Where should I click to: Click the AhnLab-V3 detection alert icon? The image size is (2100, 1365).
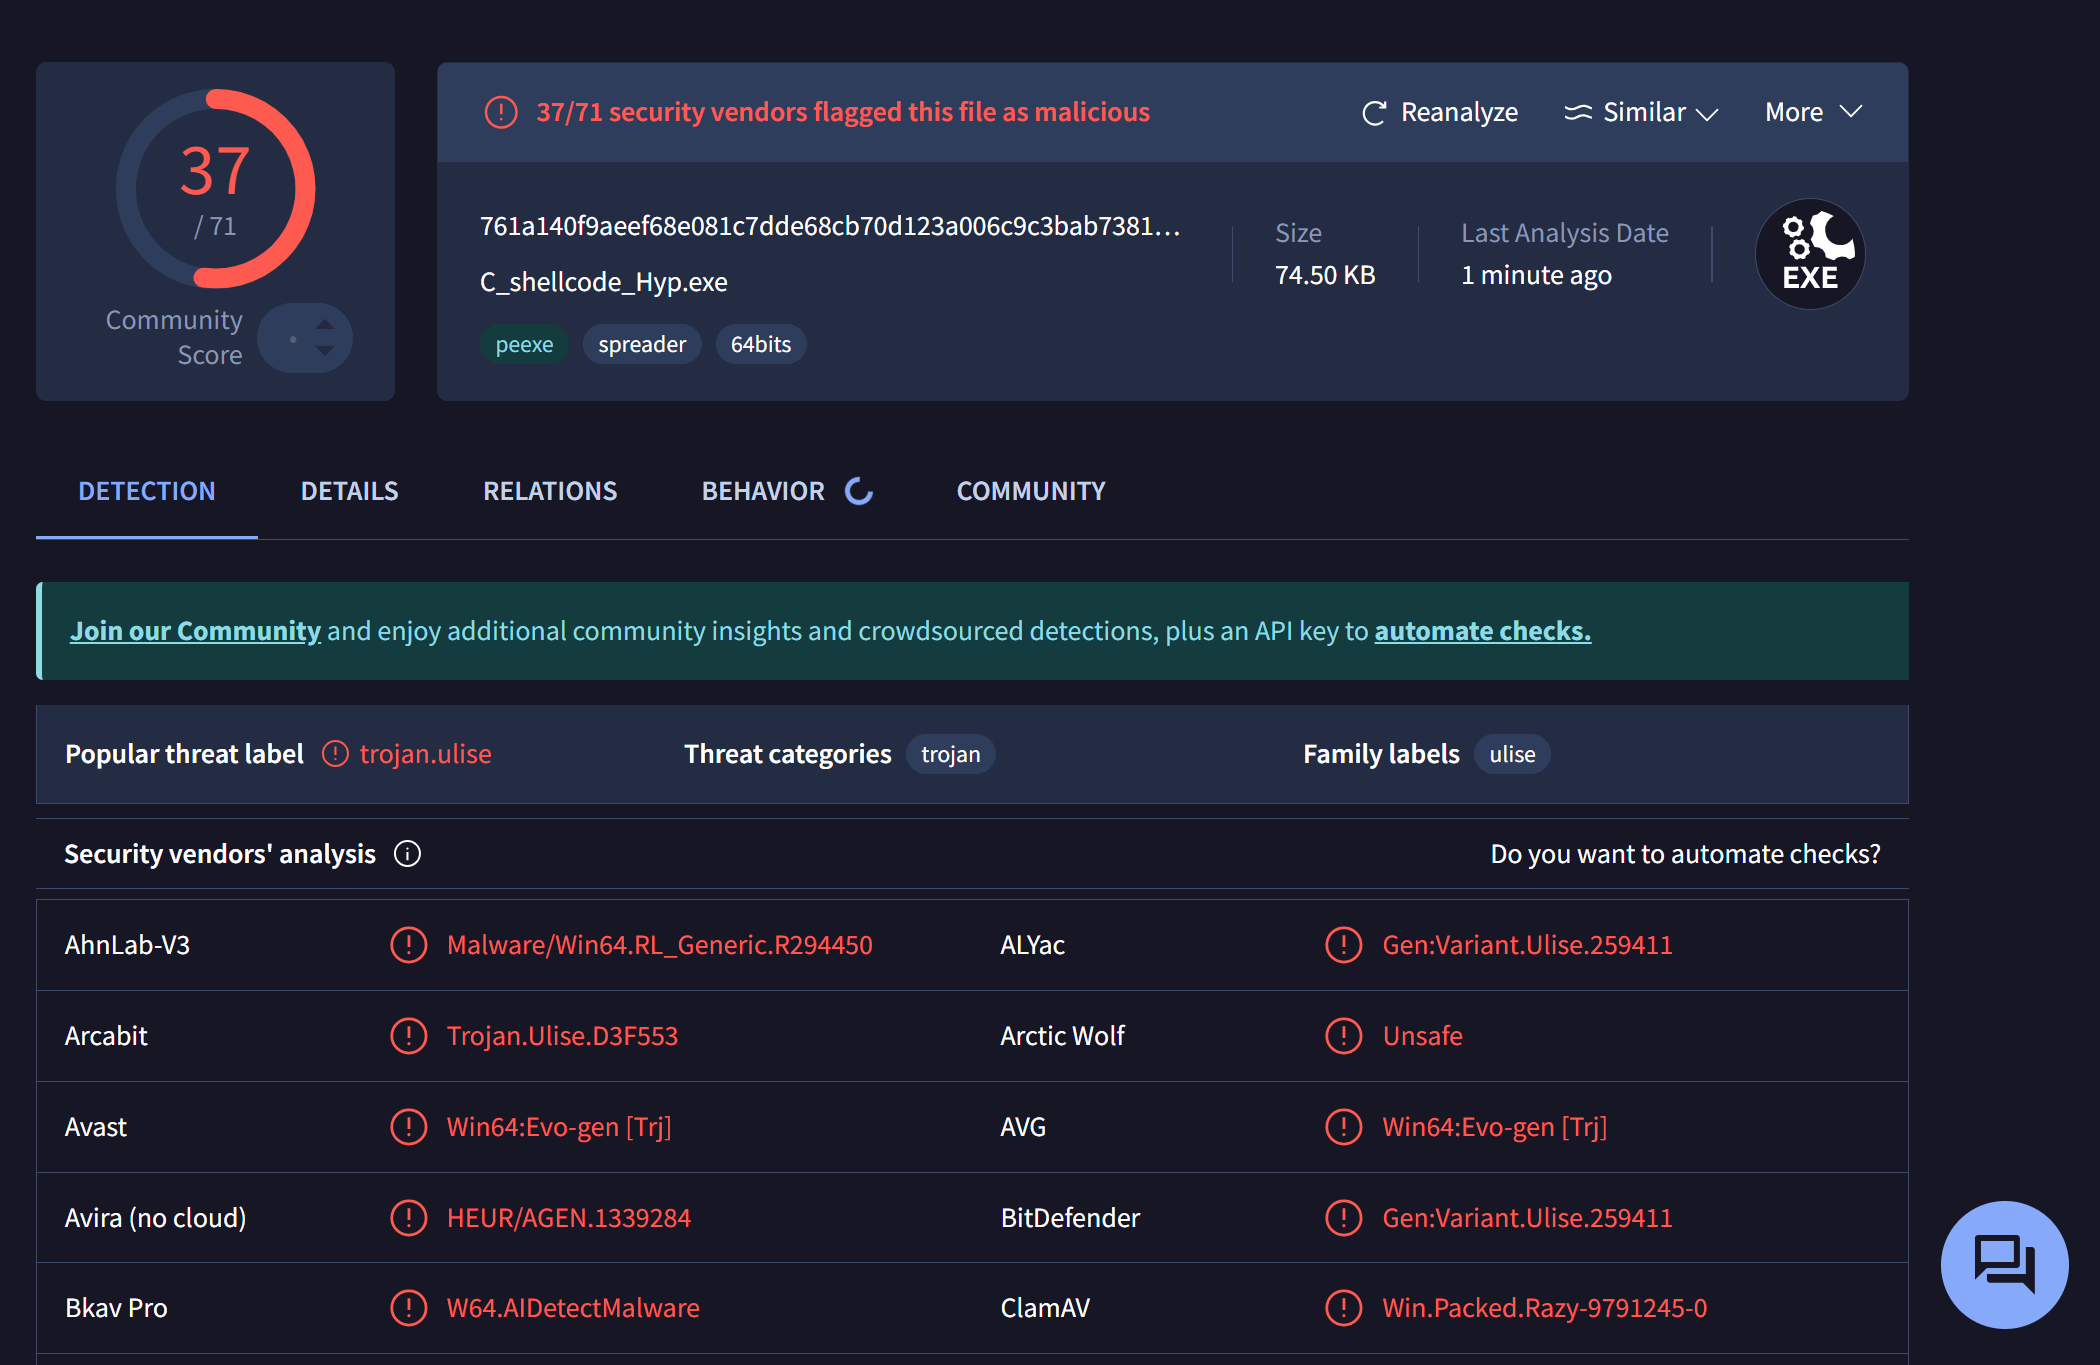click(408, 945)
